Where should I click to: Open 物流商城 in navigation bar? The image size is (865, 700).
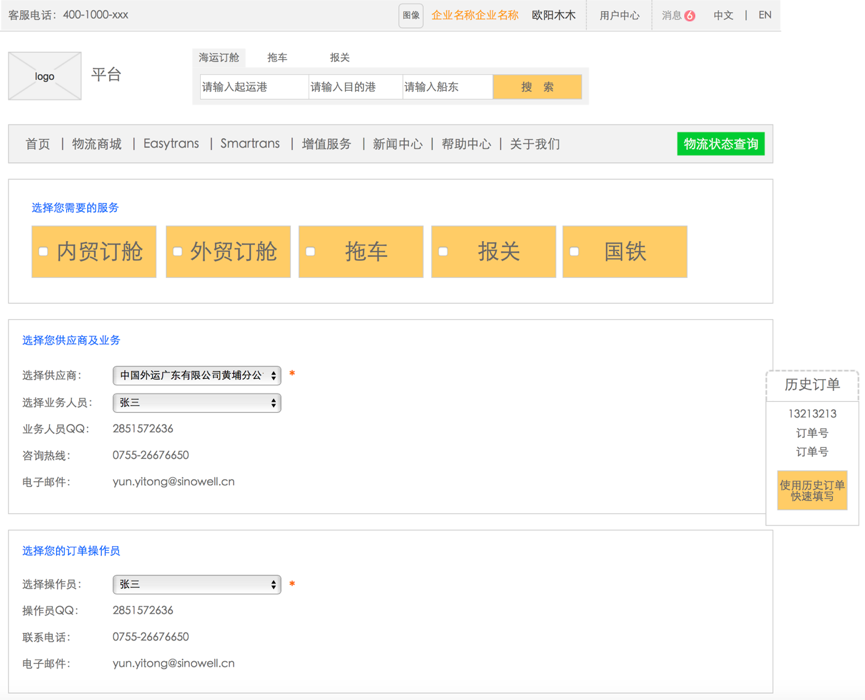point(97,144)
